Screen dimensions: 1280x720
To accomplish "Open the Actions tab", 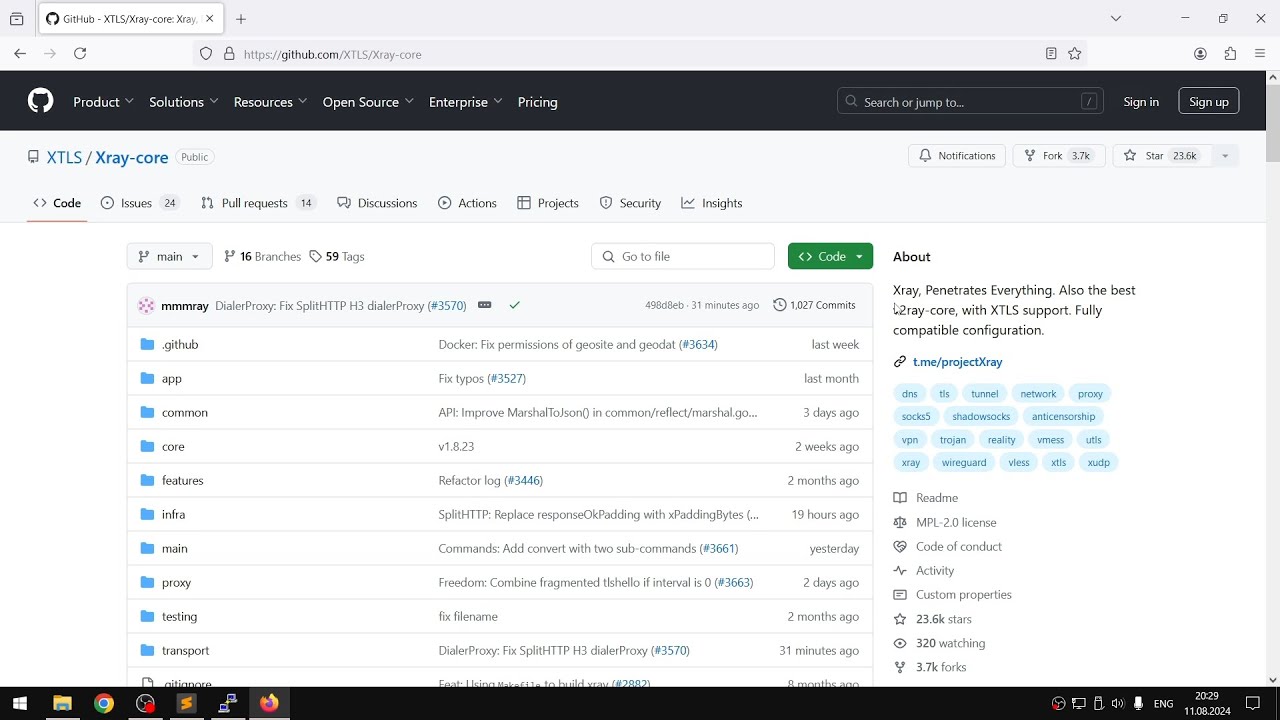I will pos(467,203).
